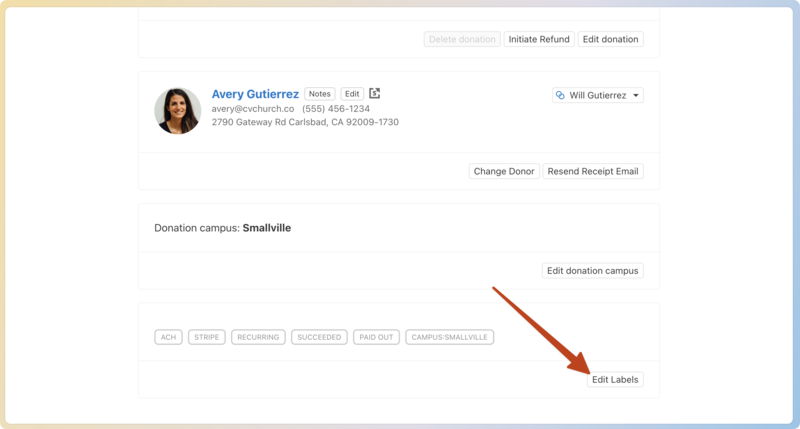
Task: Click the PAID OUT label tag
Action: (x=376, y=337)
